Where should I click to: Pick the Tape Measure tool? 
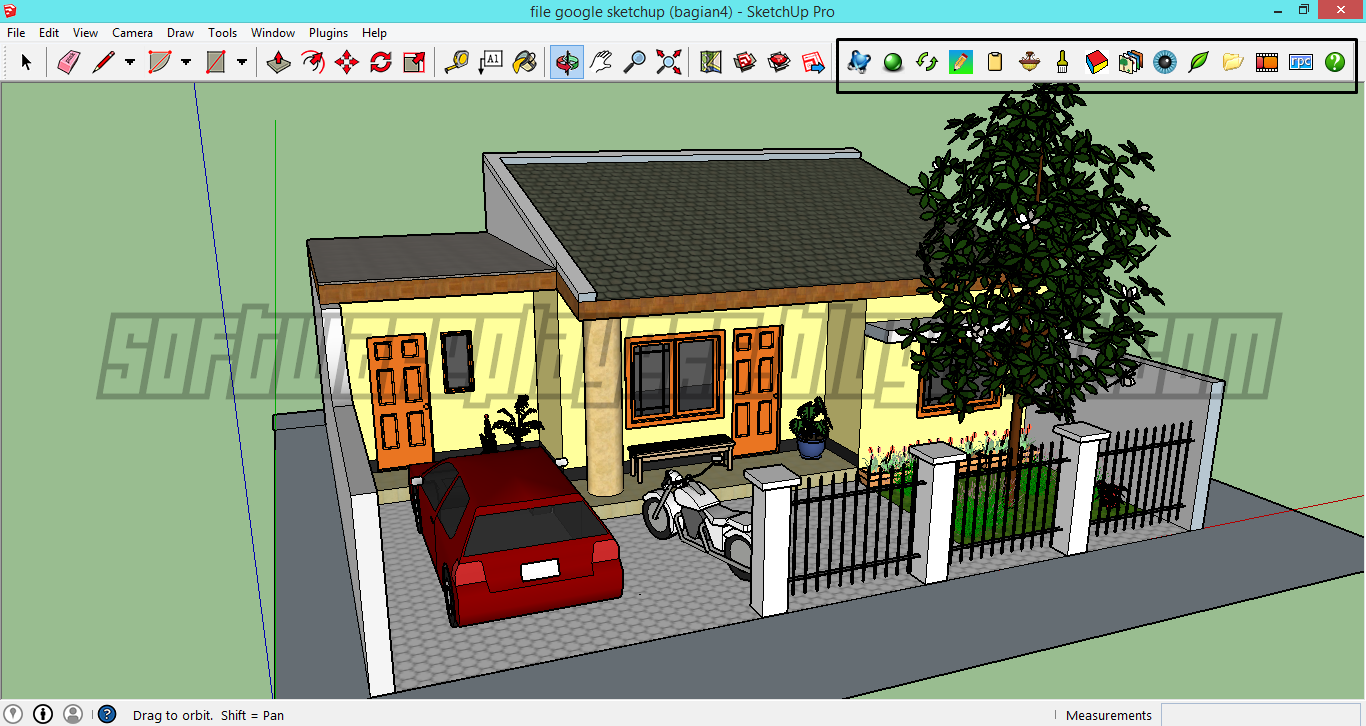(457, 62)
